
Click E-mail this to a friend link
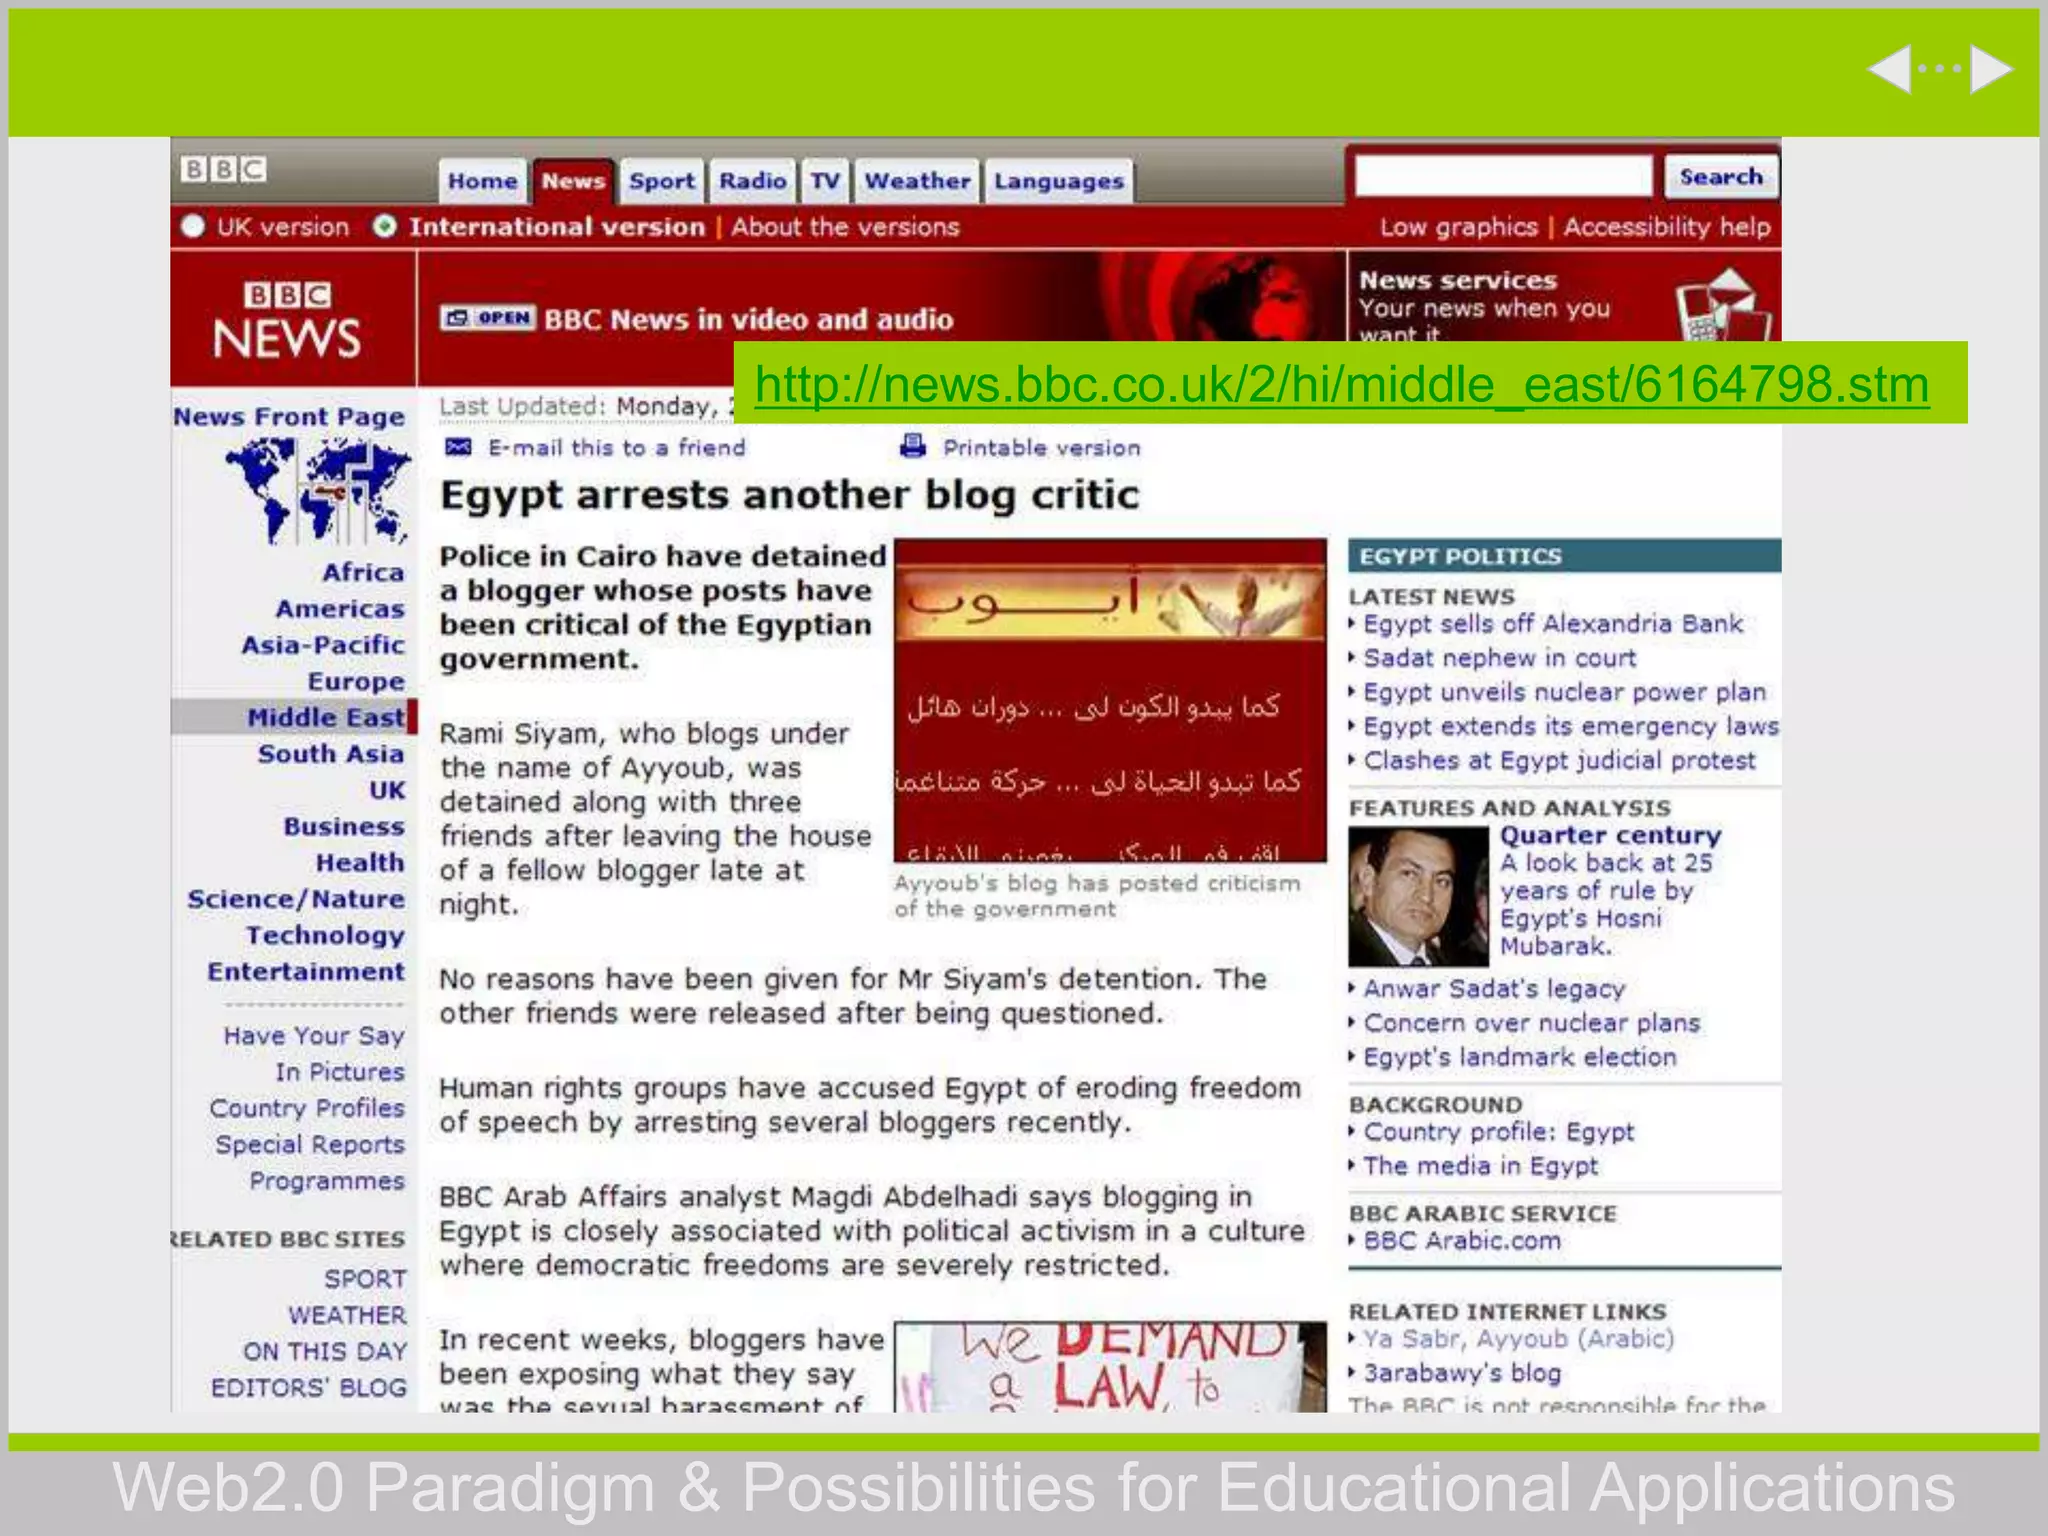pos(617,447)
